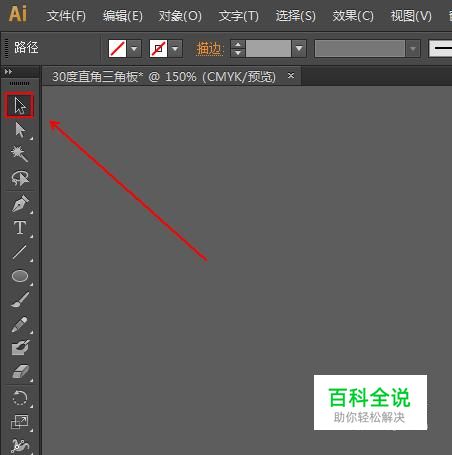This screenshot has width=452, height=455.
Task: Select the Eraser tool
Action: point(20,372)
